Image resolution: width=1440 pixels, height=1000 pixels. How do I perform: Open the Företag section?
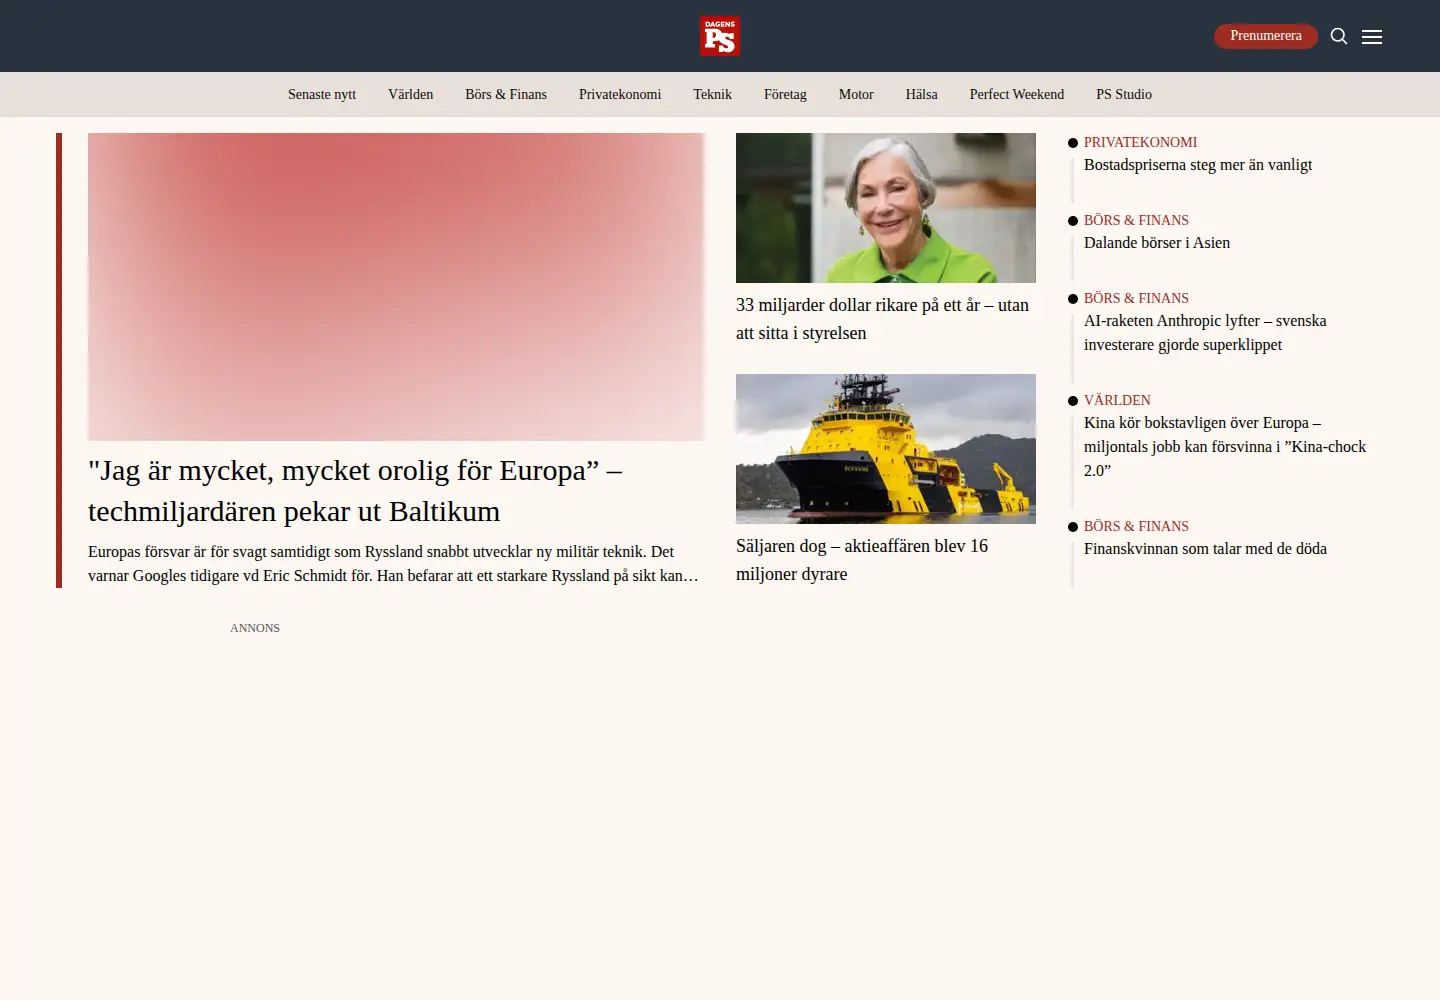785,94
